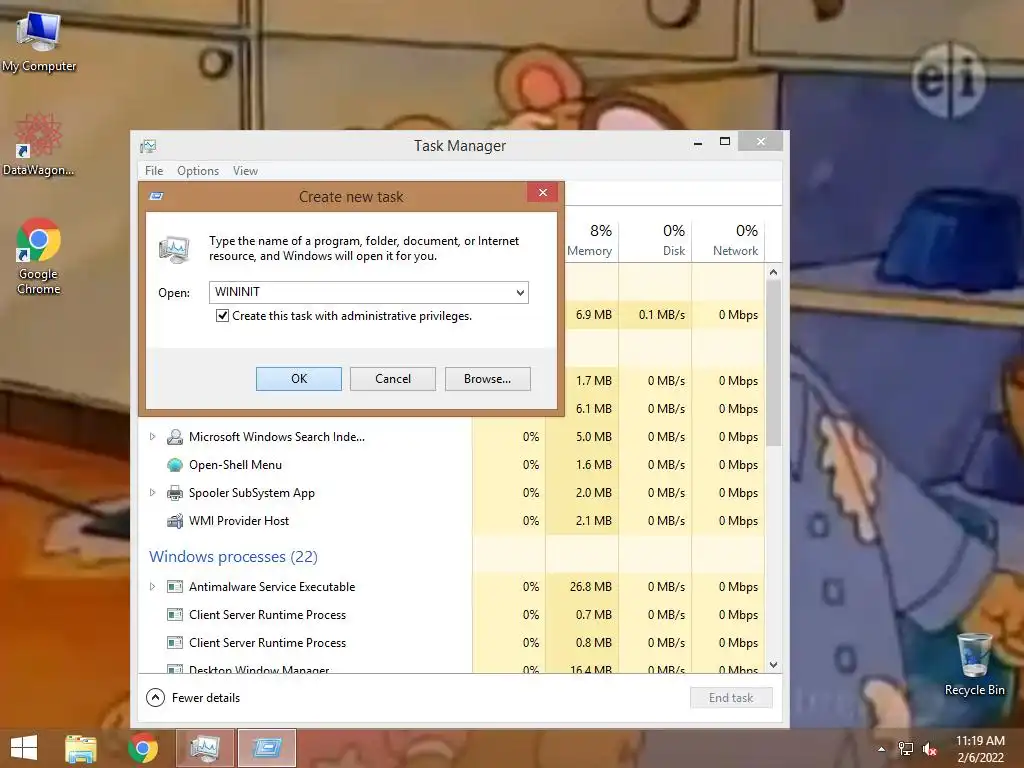The image size is (1024, 768).
Task: Close the Create new task dialog
Action: point(543,192)
